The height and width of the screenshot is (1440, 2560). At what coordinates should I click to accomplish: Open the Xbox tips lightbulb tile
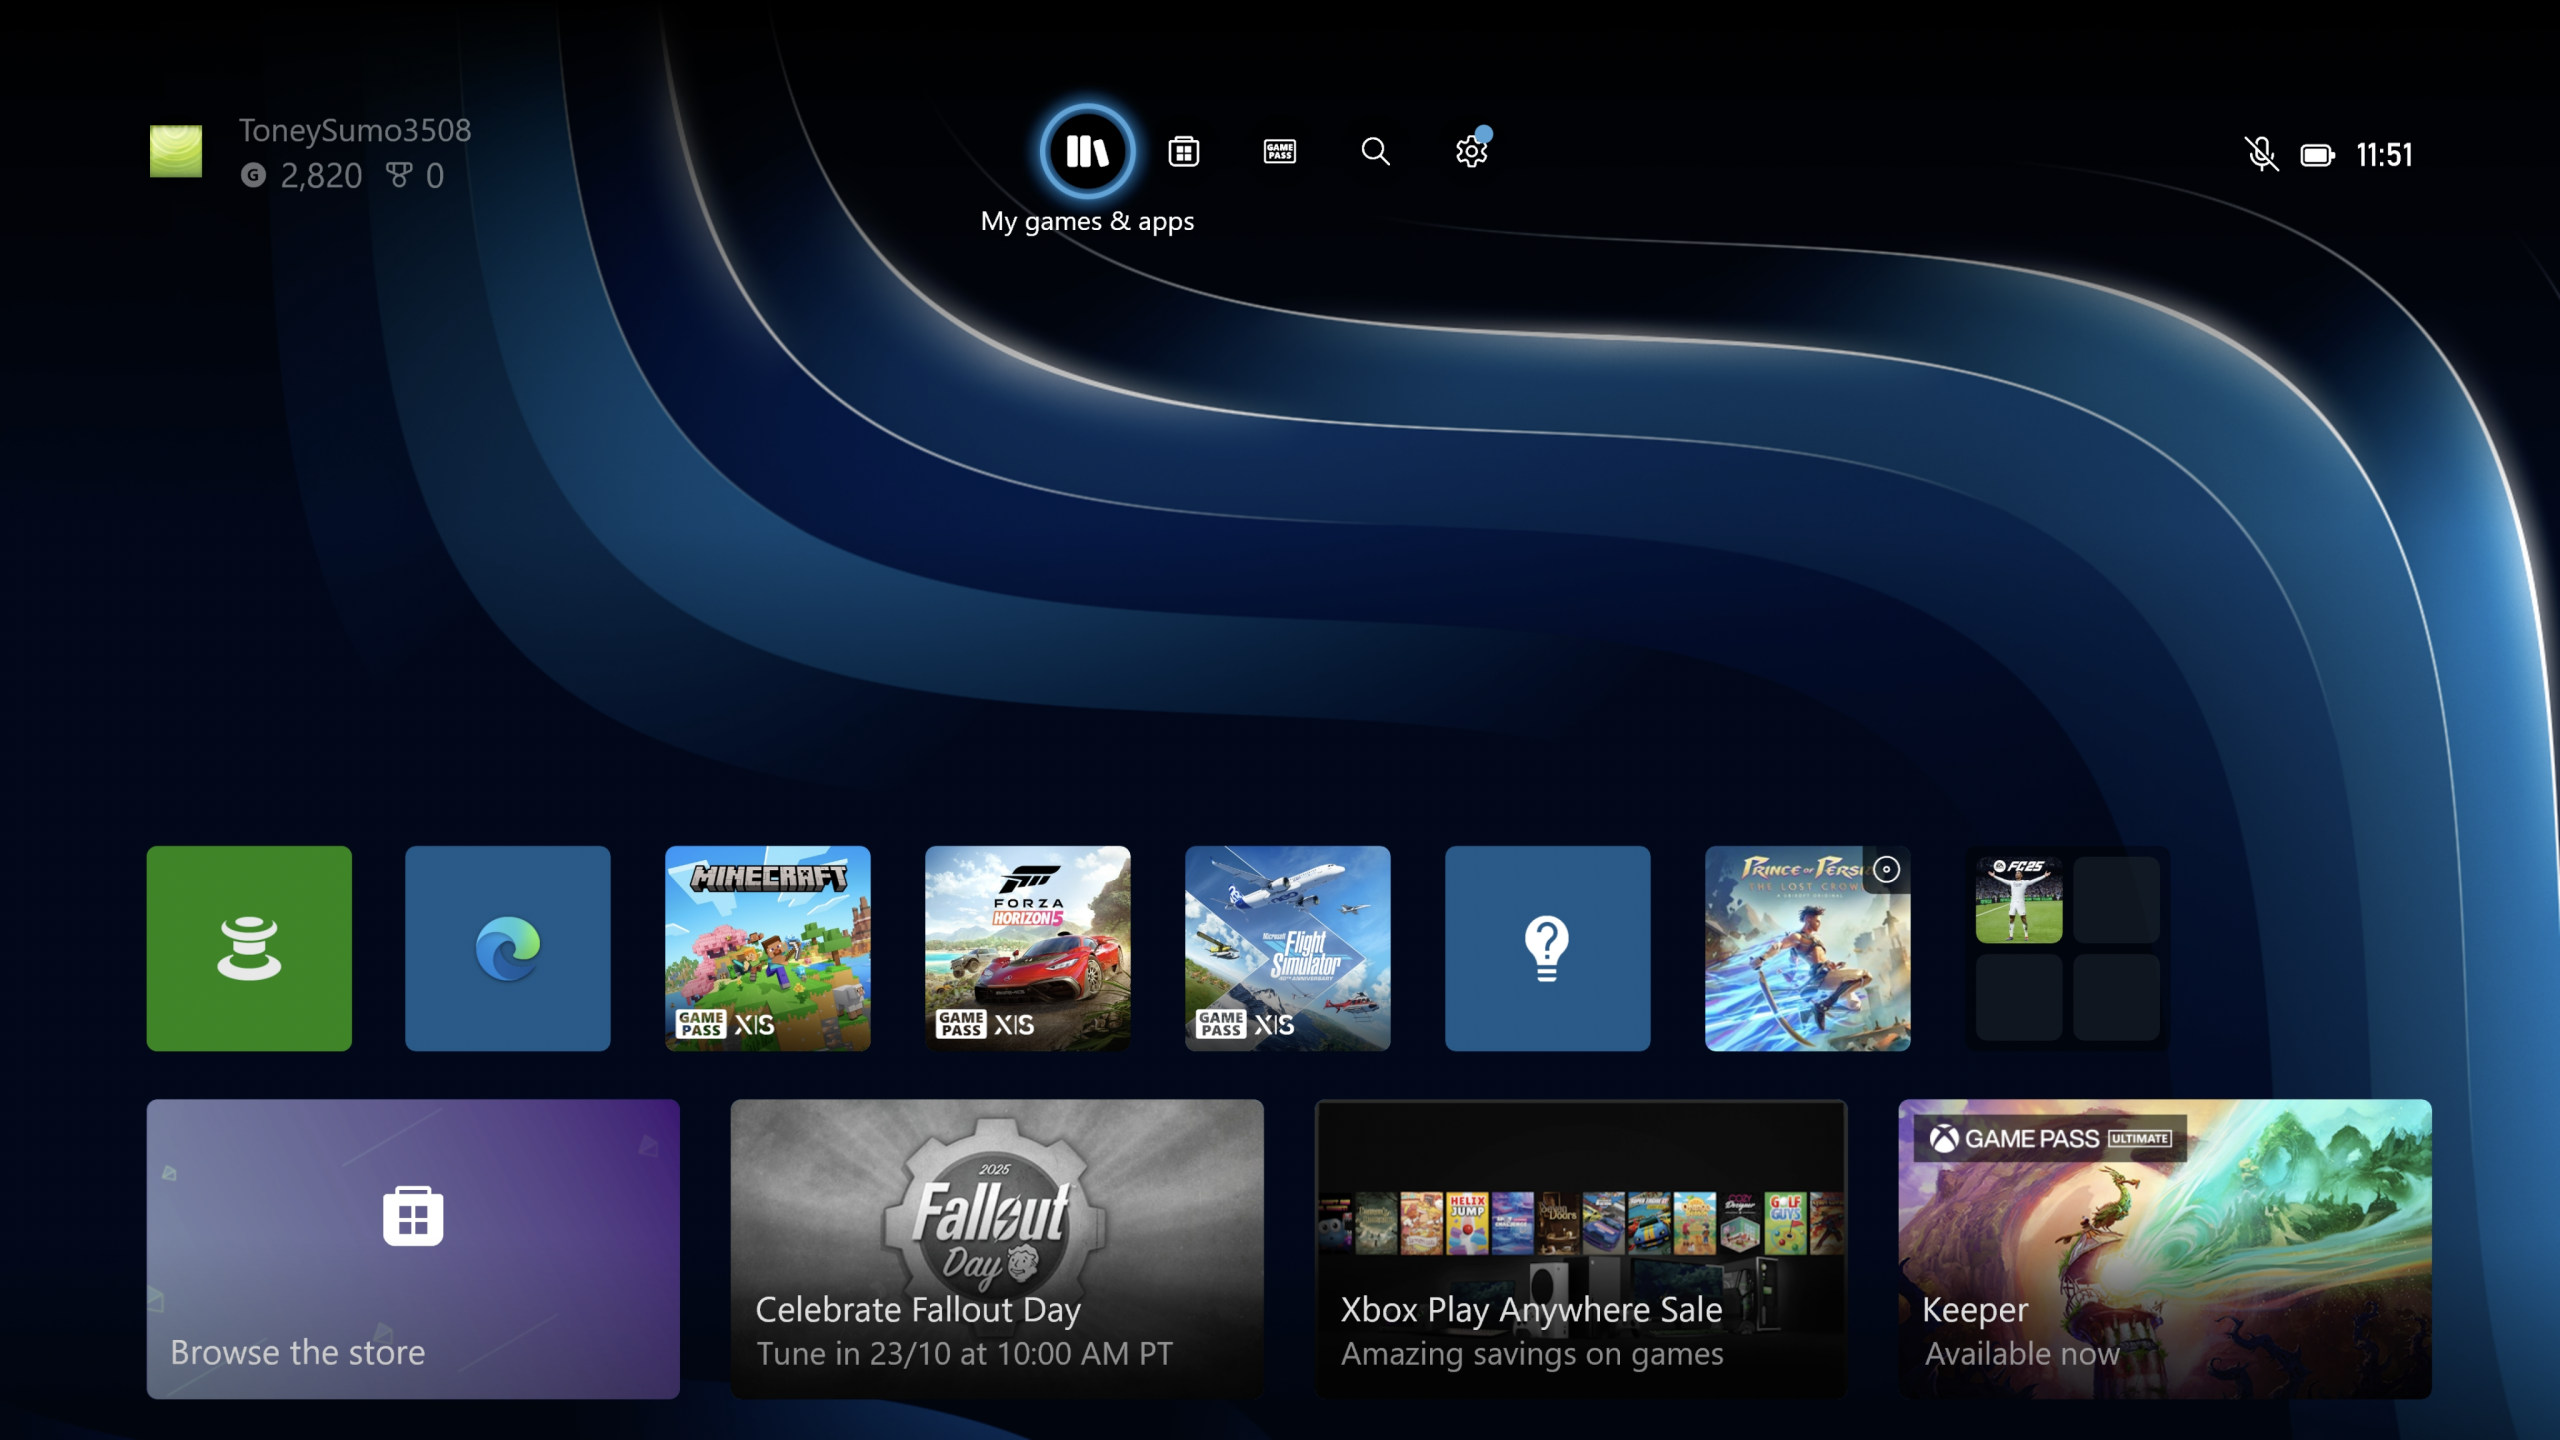1548,948
